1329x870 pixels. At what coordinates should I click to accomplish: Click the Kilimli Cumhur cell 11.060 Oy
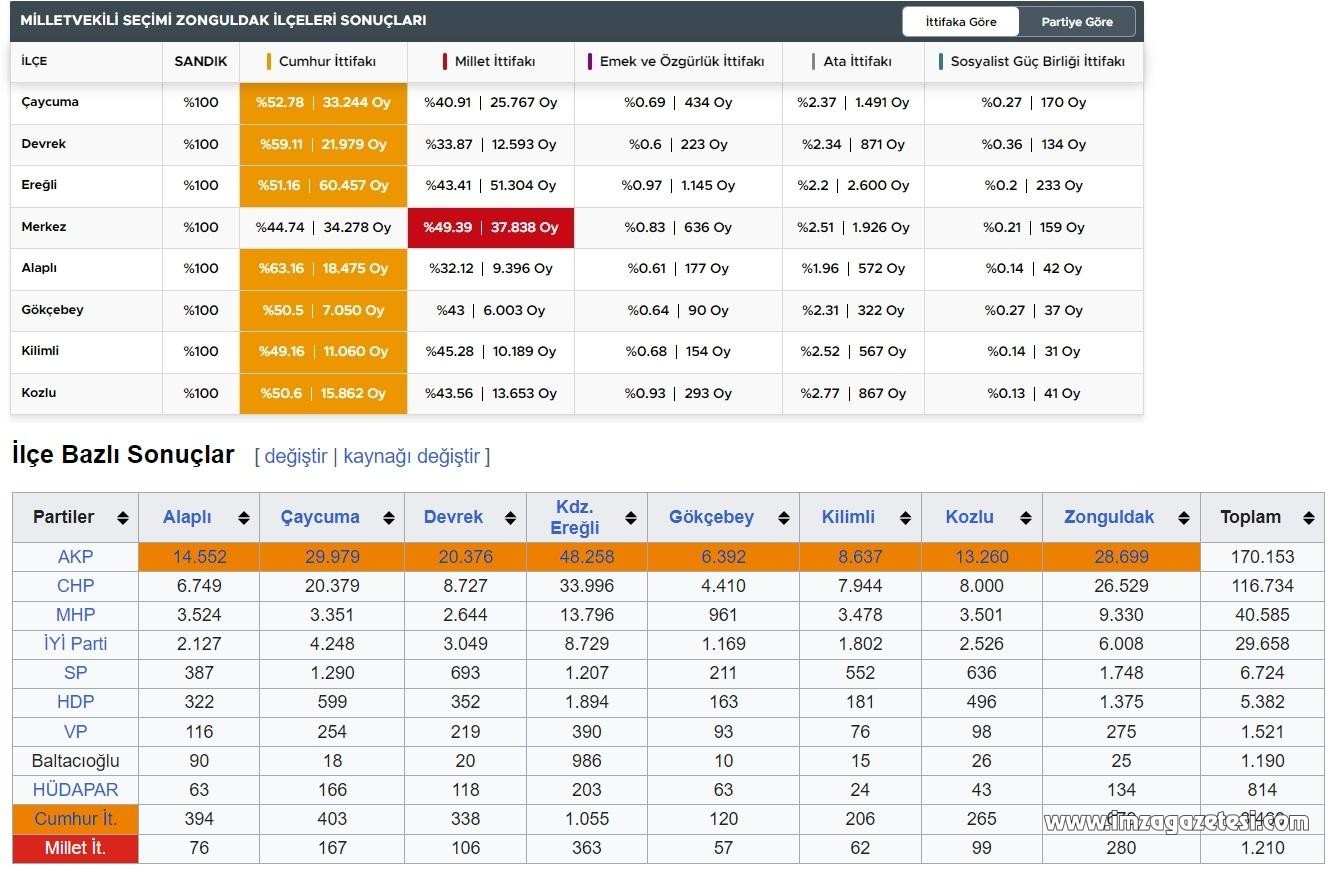pyautogui.click(x=354, y=351)
